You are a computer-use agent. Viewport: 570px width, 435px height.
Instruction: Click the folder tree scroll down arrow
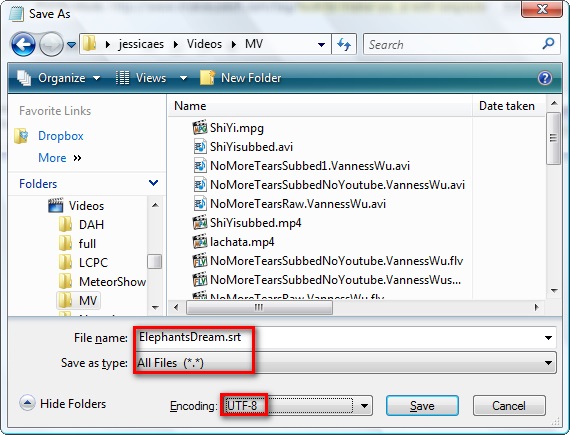pyautogui.click(x=155, y=307)
